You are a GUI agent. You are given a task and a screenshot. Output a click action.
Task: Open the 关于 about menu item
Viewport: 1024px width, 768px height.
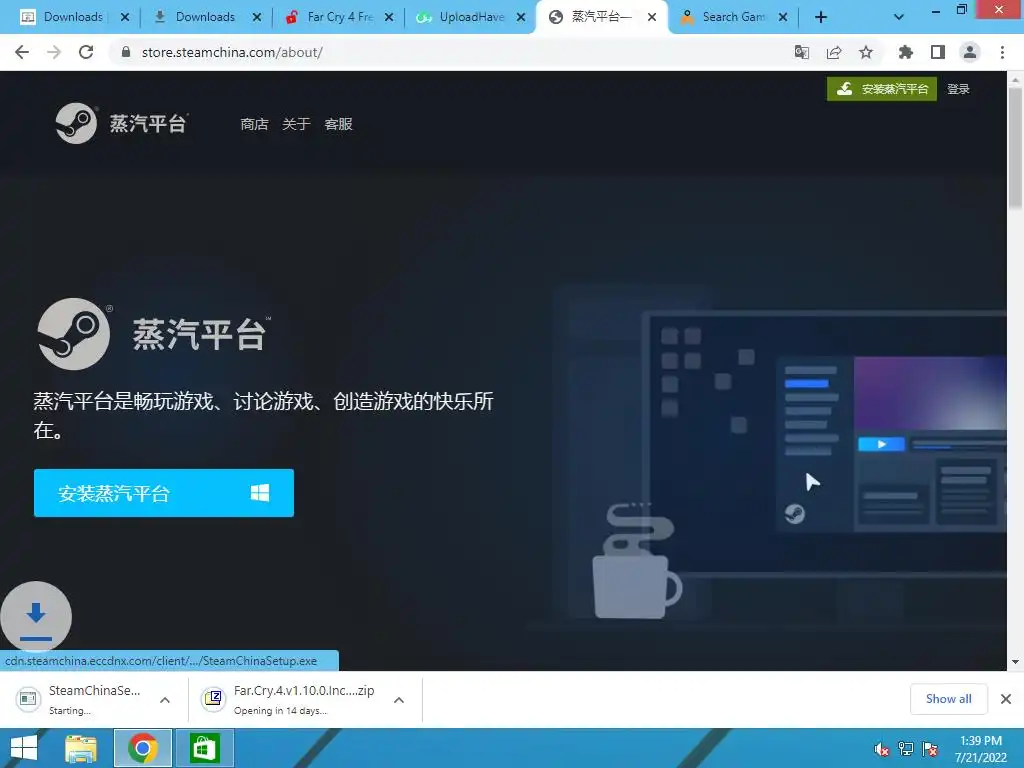[x=296, y=124]
